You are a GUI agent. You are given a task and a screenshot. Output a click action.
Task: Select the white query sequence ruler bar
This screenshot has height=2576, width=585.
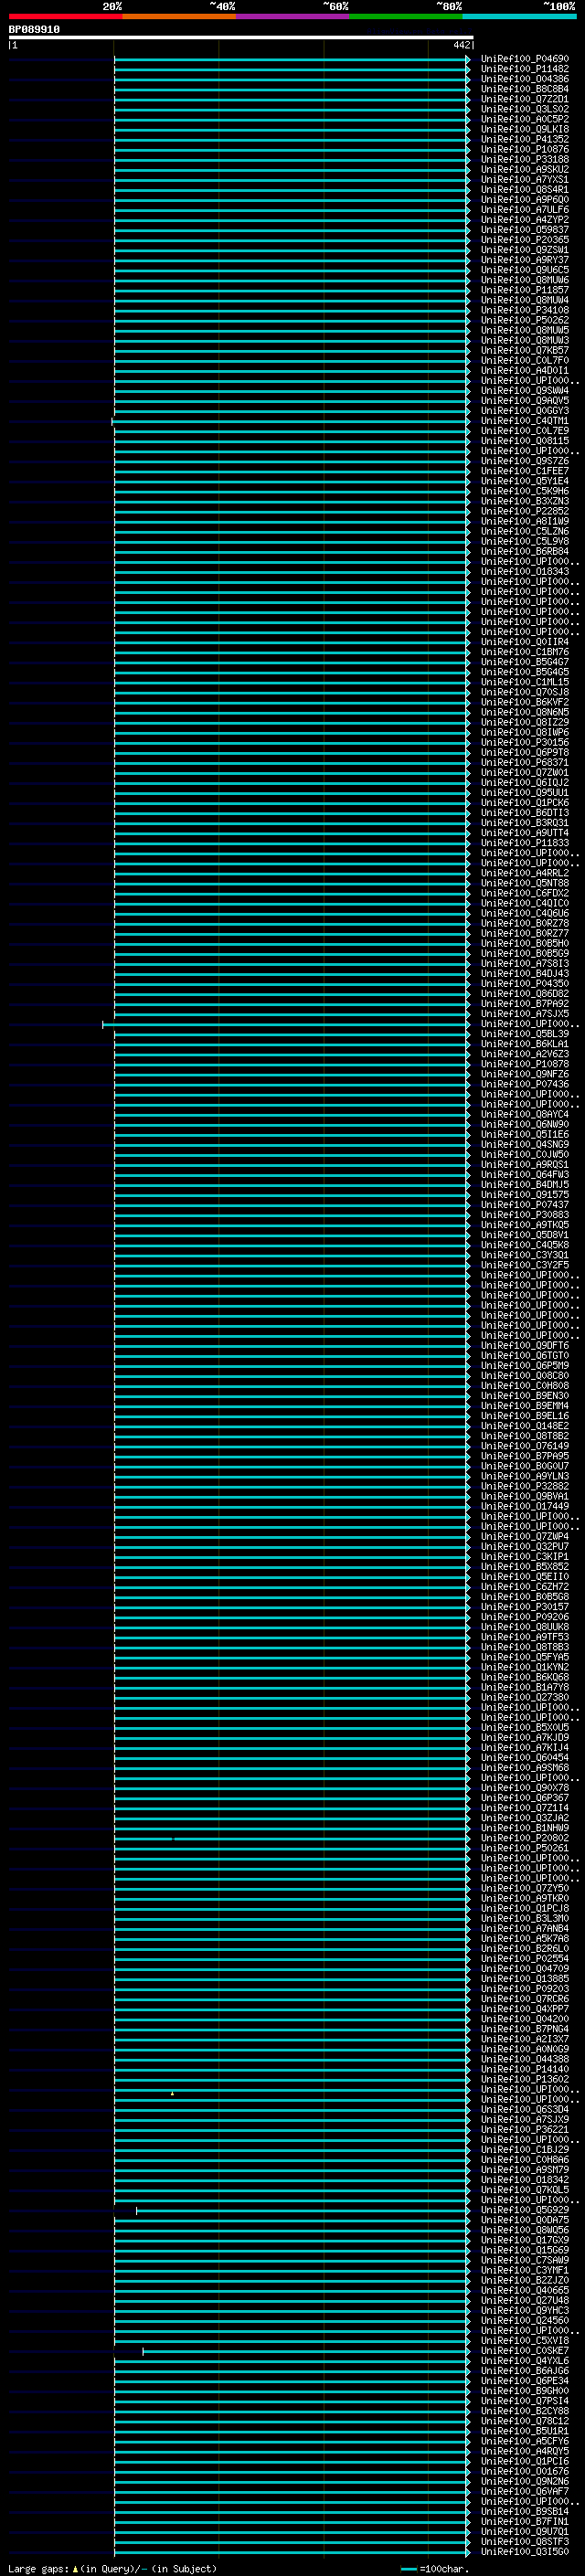coord(241,37)
